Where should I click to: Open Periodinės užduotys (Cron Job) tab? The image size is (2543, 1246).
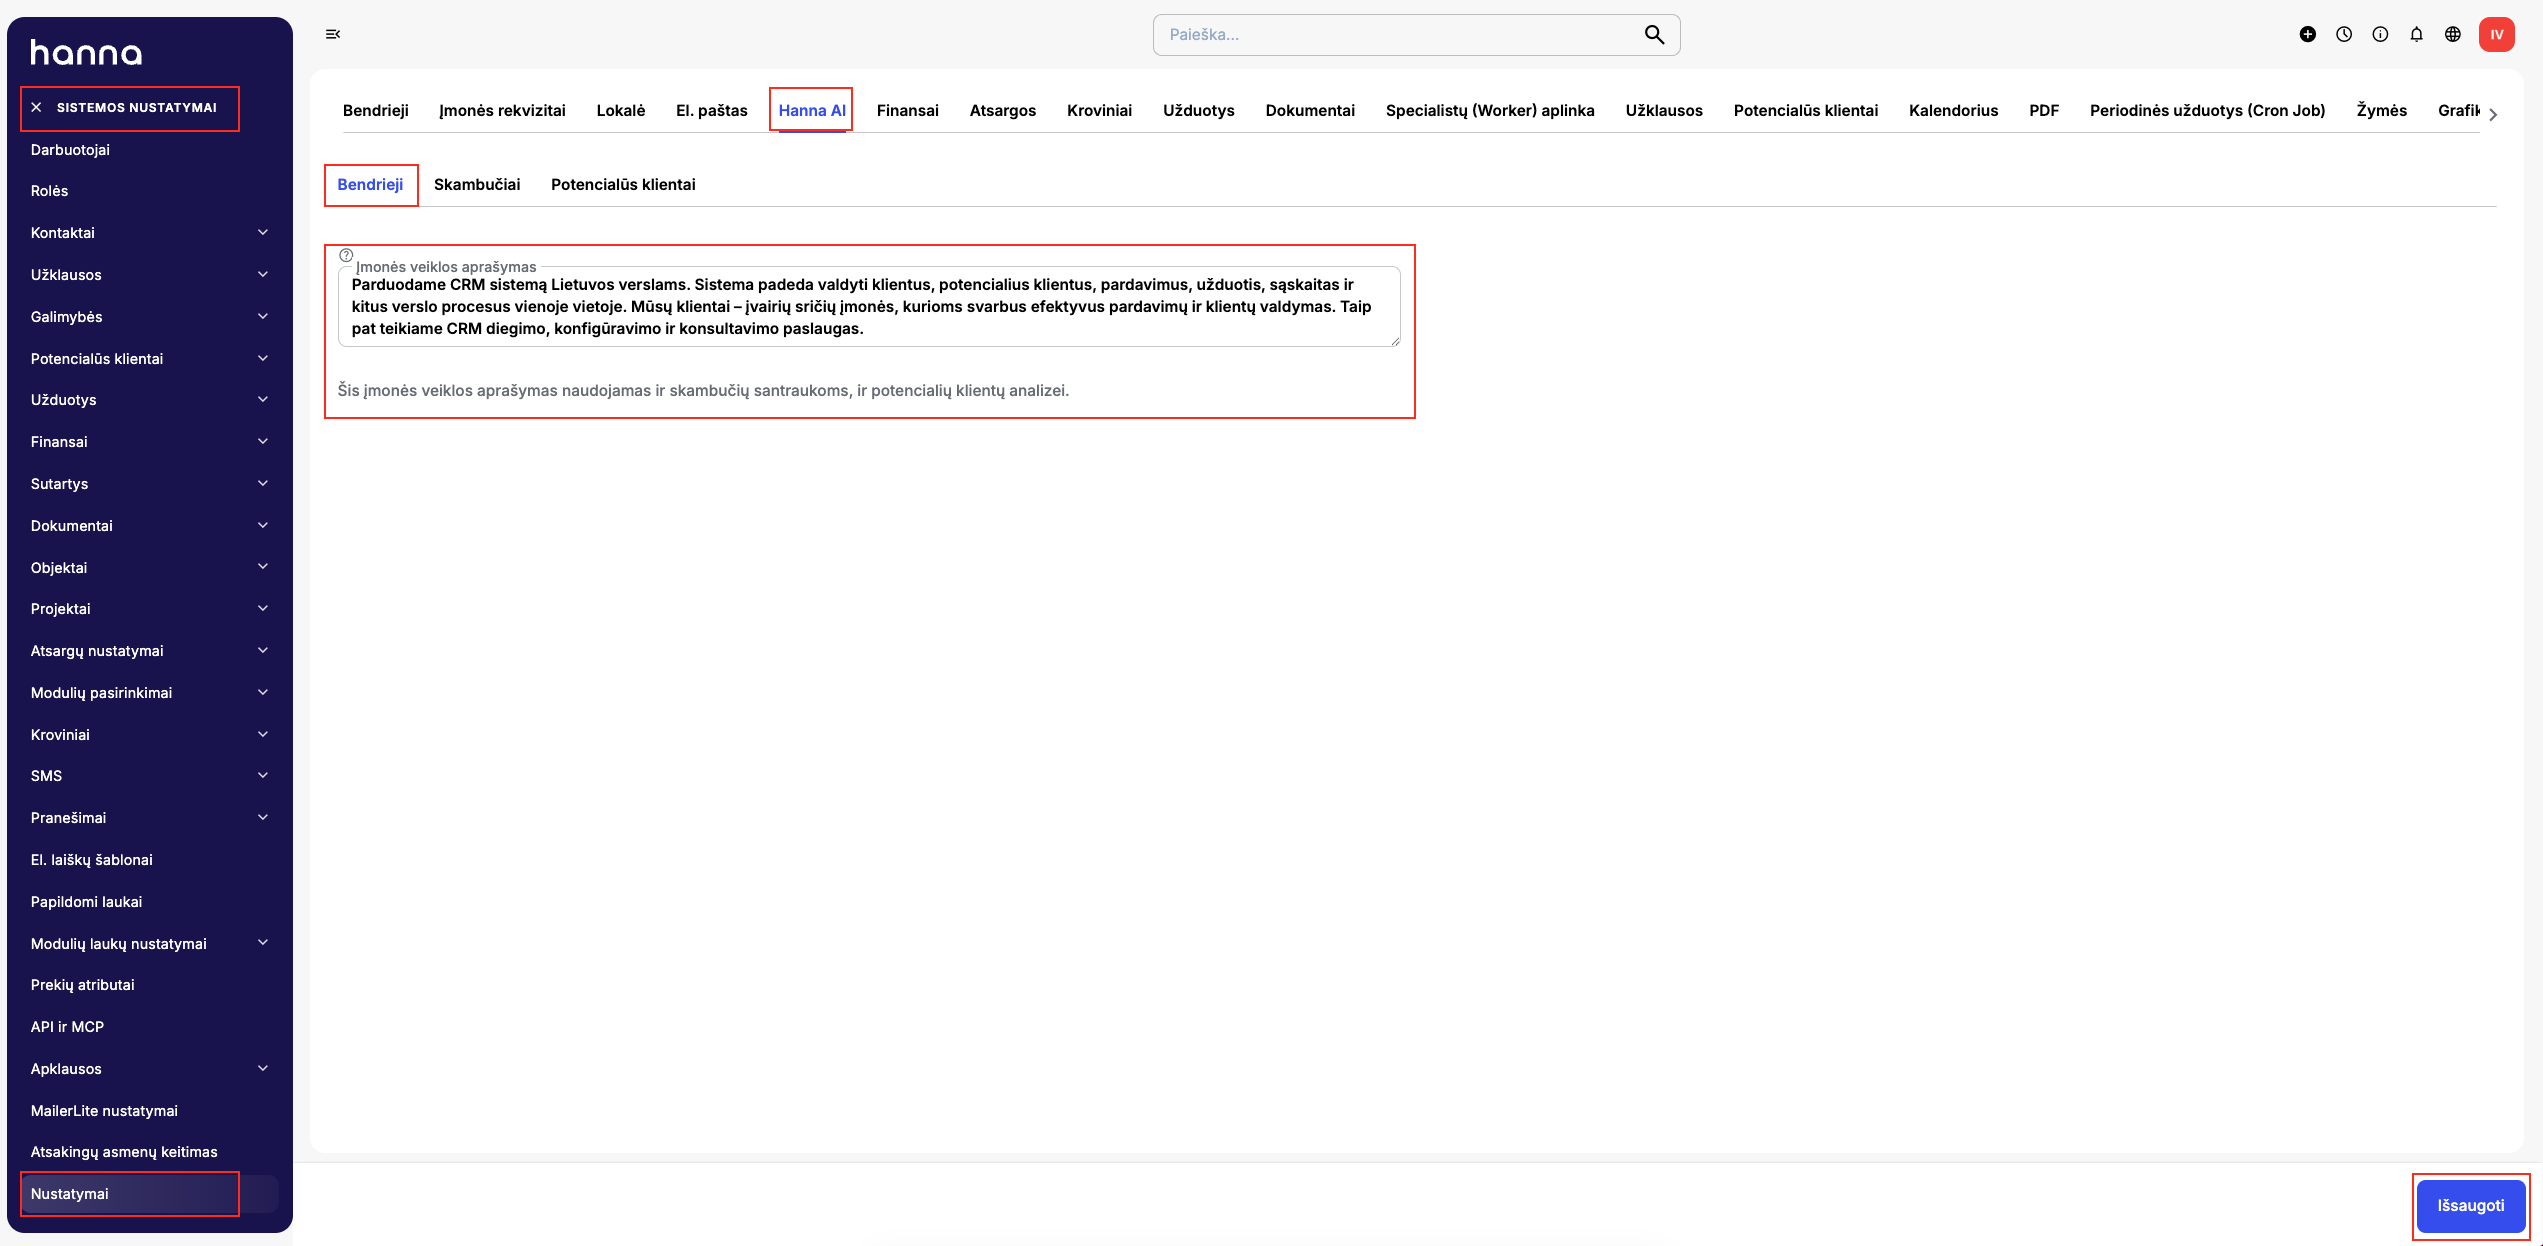click(x=2207, y=110)
